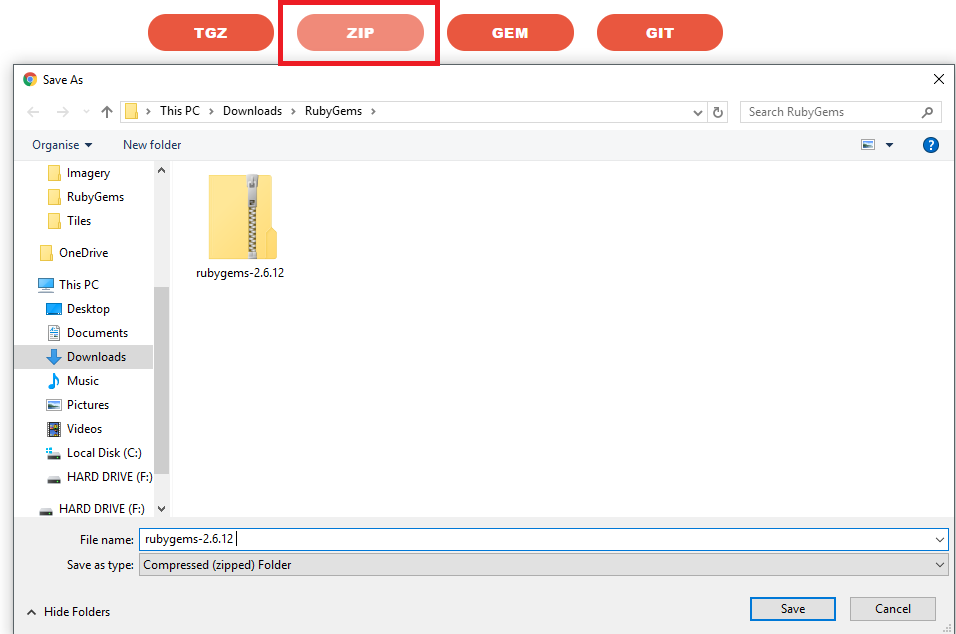Click the Save button
The height and width of the screenshot is (634, 956).
tap(793, 609)
